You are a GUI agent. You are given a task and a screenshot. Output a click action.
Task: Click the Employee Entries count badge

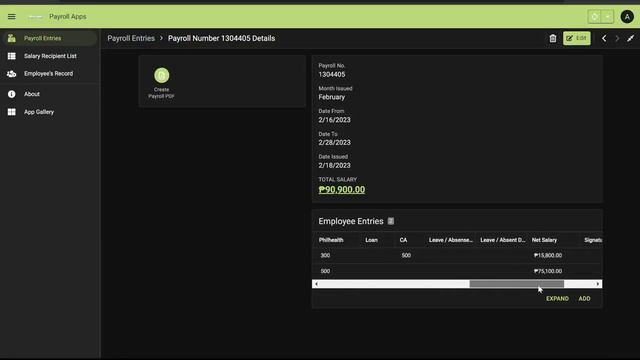coord(391,221)
